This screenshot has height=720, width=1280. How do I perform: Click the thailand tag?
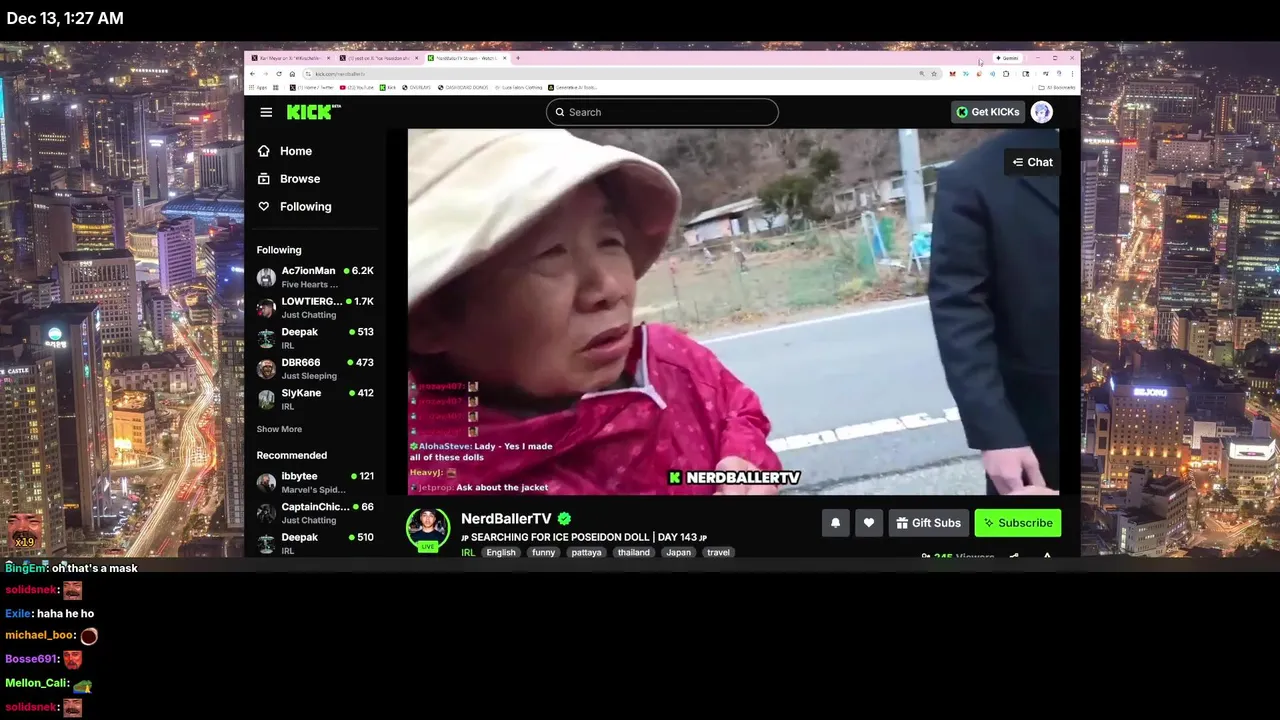click(x=633, y=552)
